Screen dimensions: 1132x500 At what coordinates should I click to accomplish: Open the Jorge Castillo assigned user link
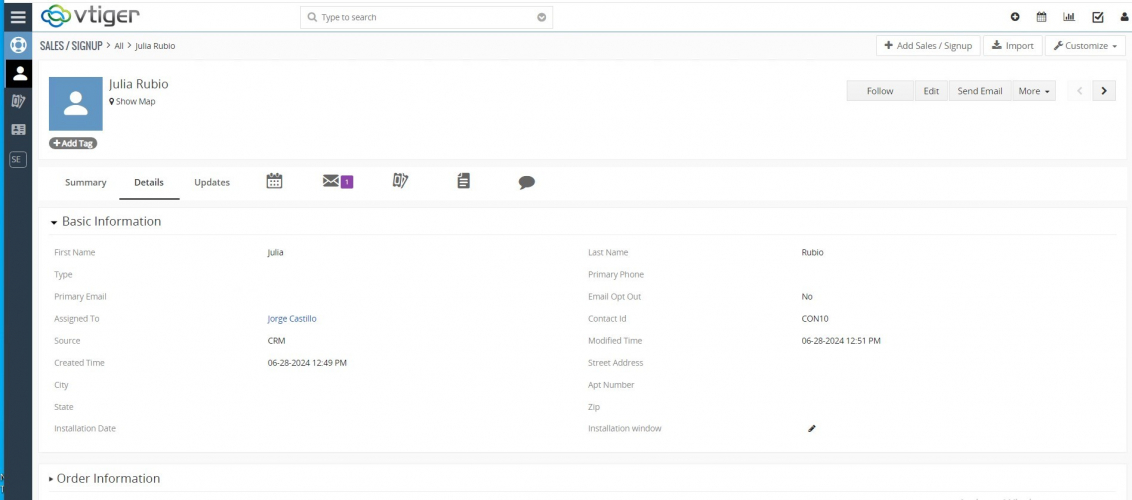(292, 318)
